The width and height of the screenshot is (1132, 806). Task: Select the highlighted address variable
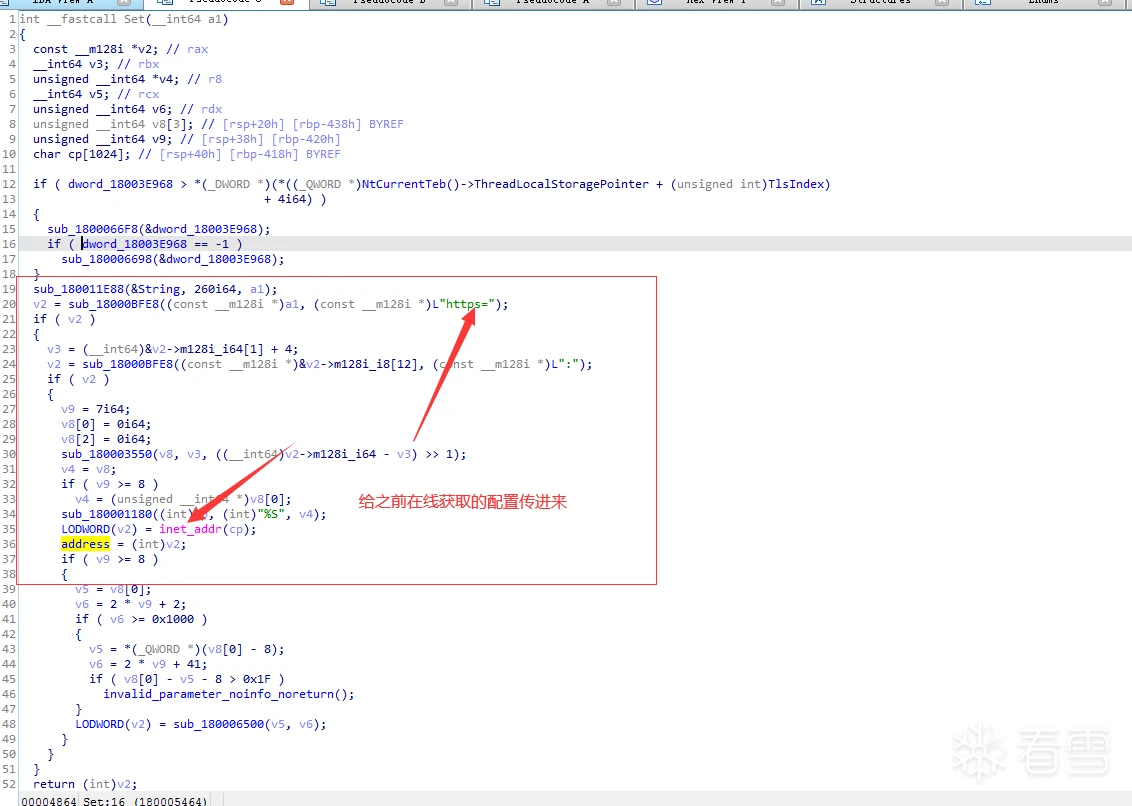(85, 545)
